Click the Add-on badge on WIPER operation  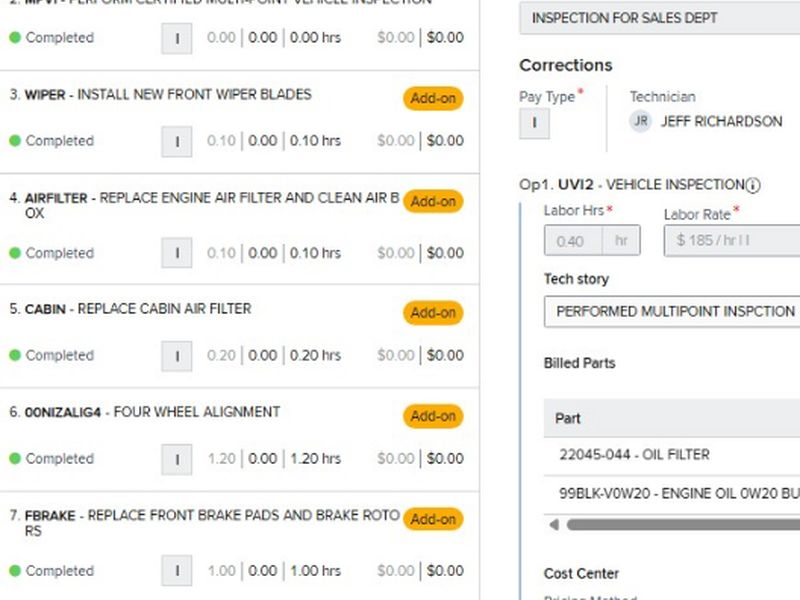coord(433,98)
